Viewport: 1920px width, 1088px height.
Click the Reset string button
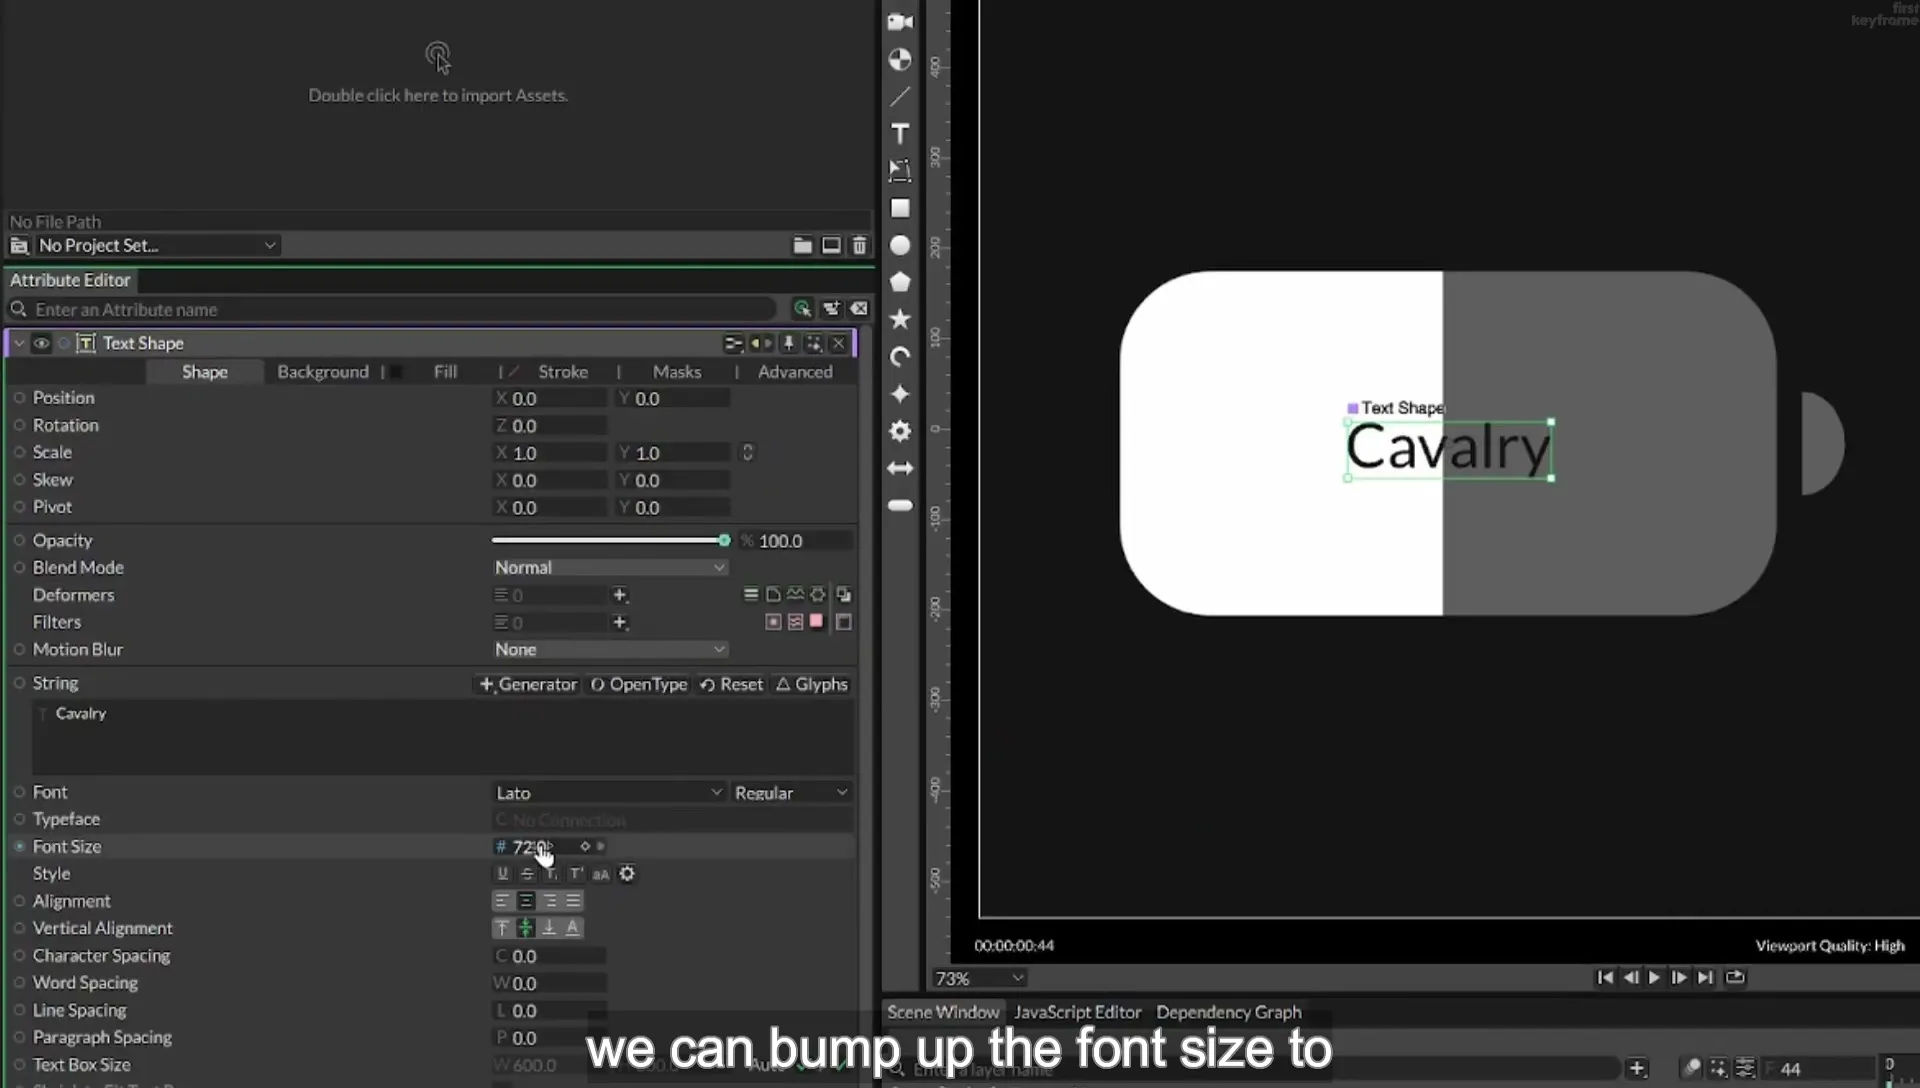point(731,684)
